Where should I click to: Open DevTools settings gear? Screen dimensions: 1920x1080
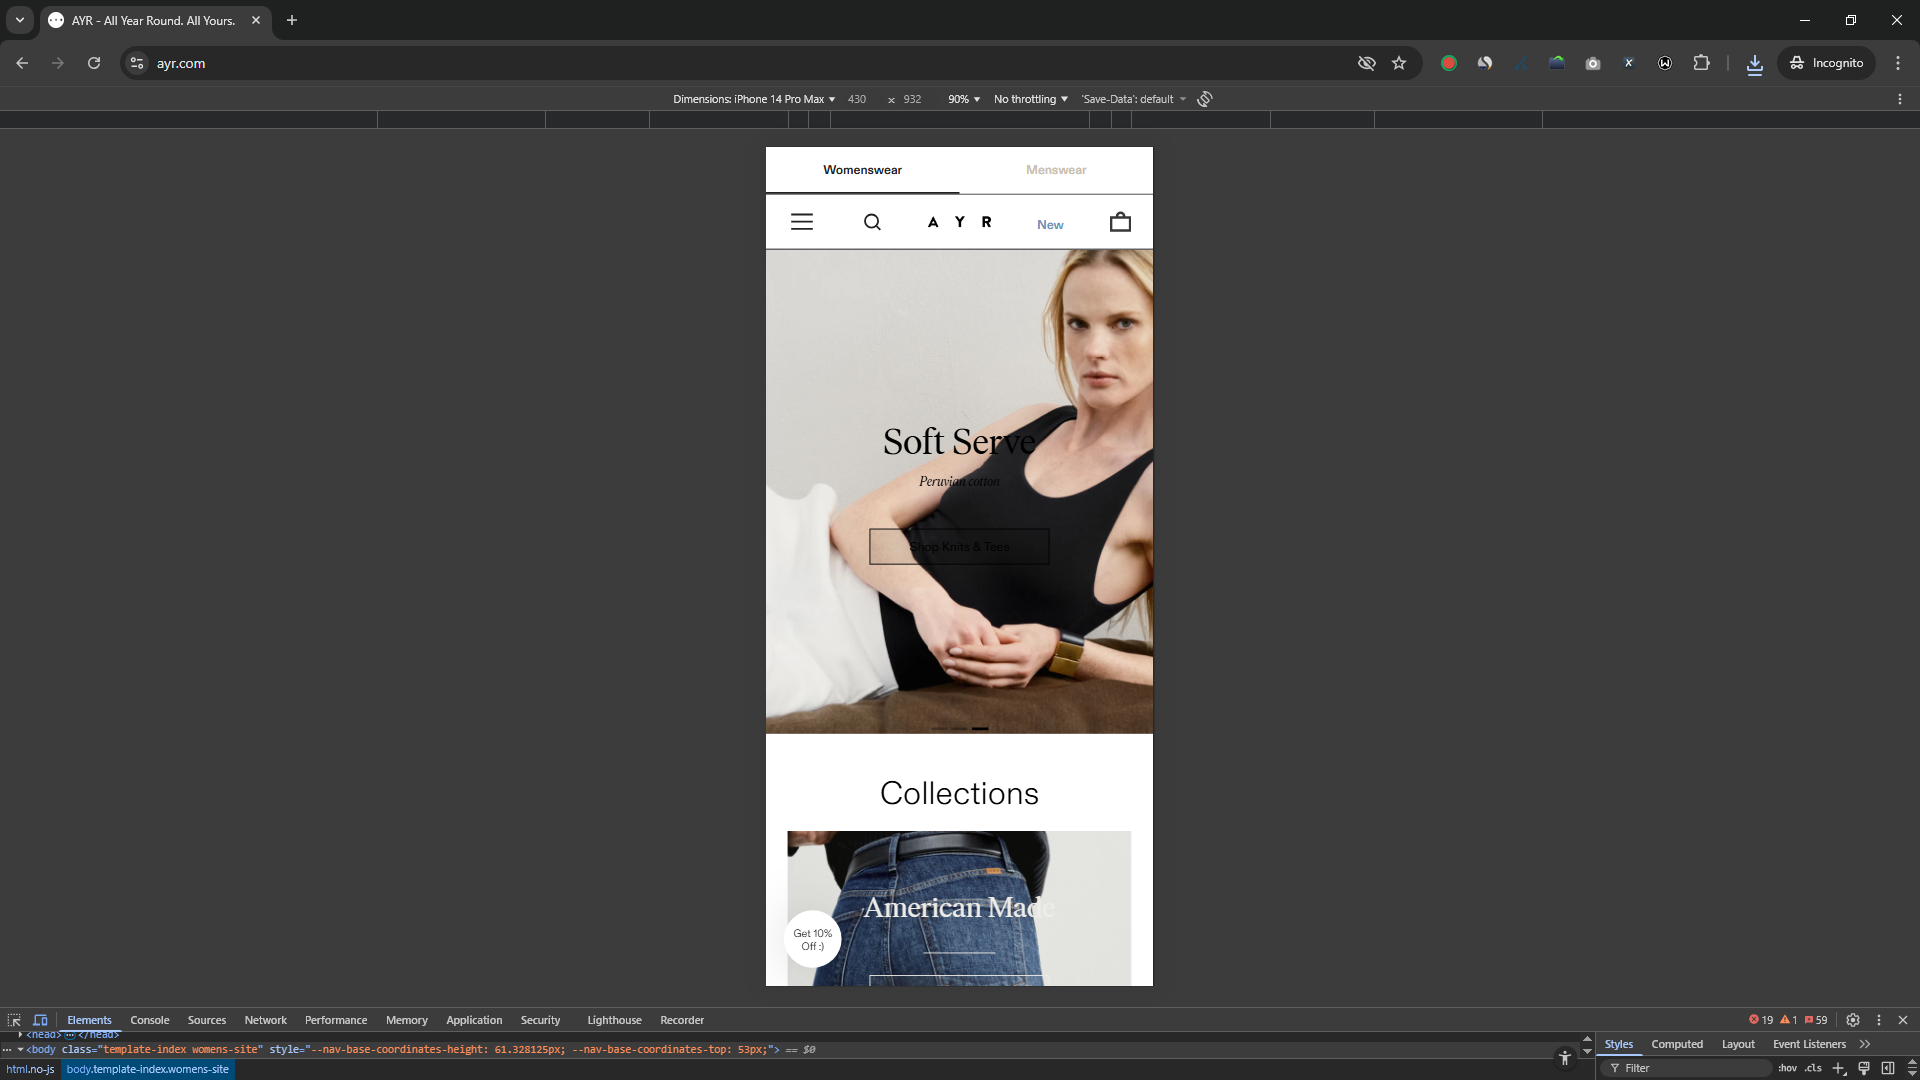[1853, 1020]
